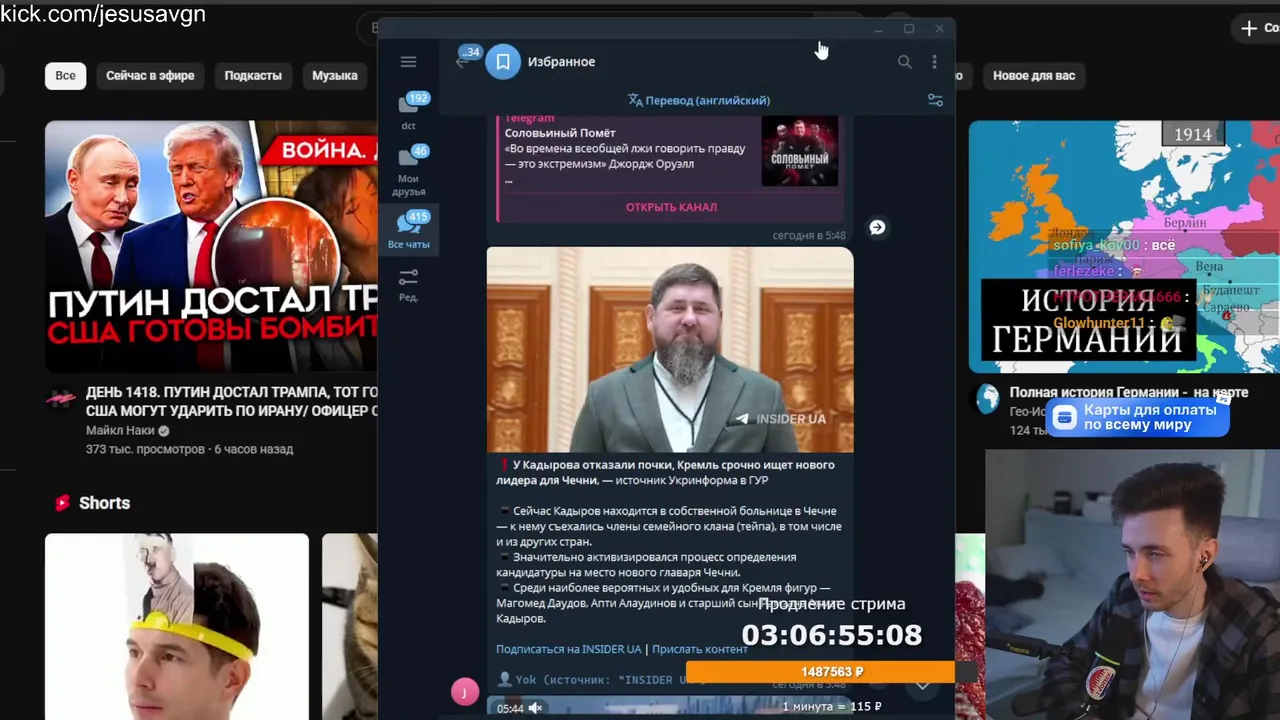The height and width of the screenshot is (720, 1280).
Task: Follow the Подписаться на INSIDER UA link
Action: tap(568, 649)
